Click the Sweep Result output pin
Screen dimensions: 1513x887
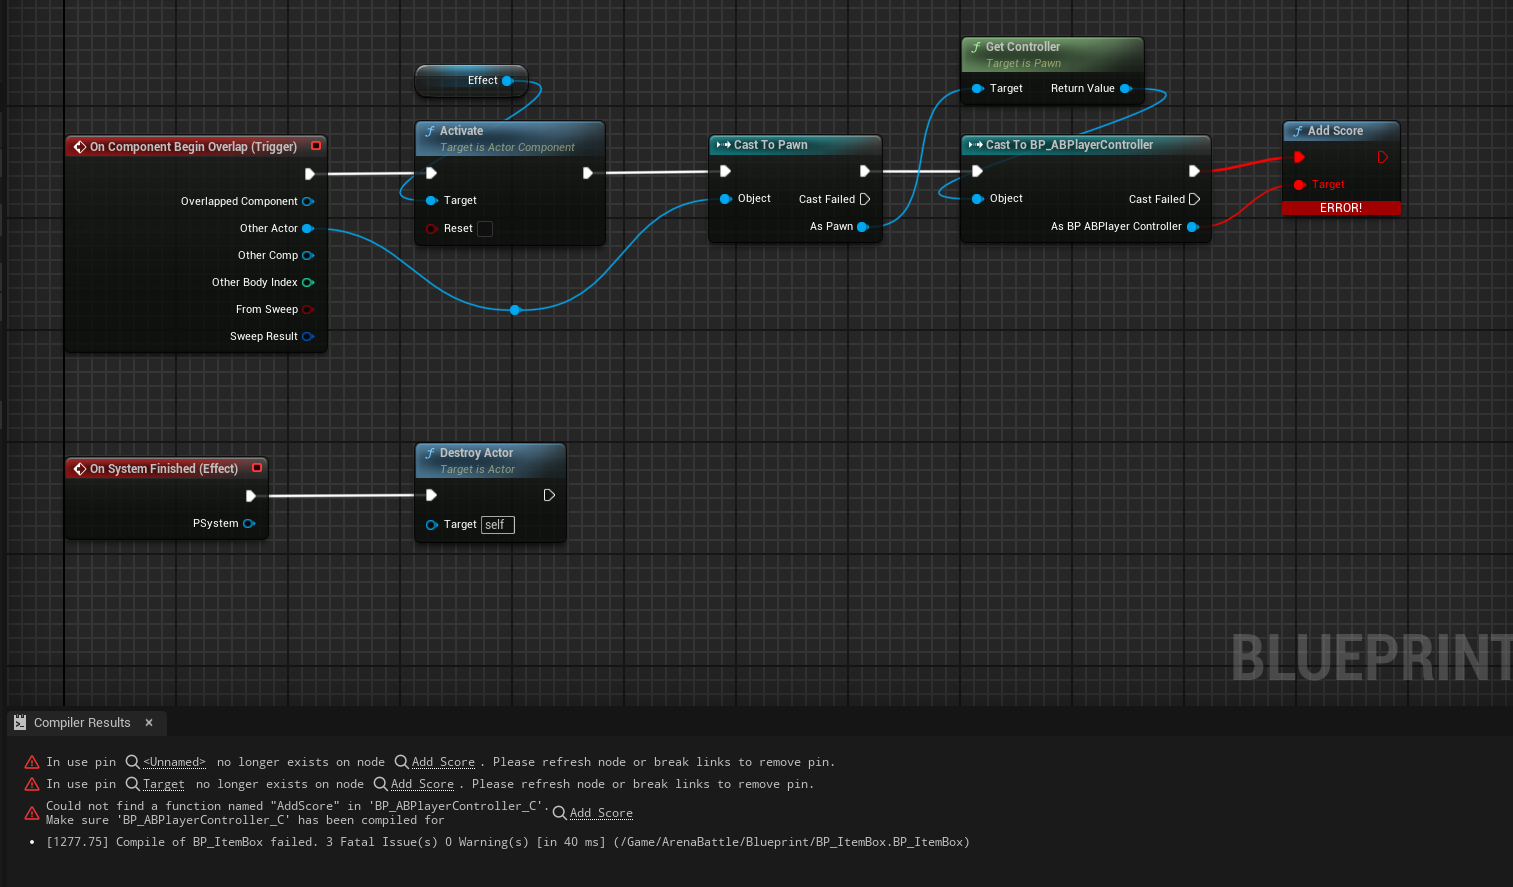pyautogui.click(x=308, y=336)
